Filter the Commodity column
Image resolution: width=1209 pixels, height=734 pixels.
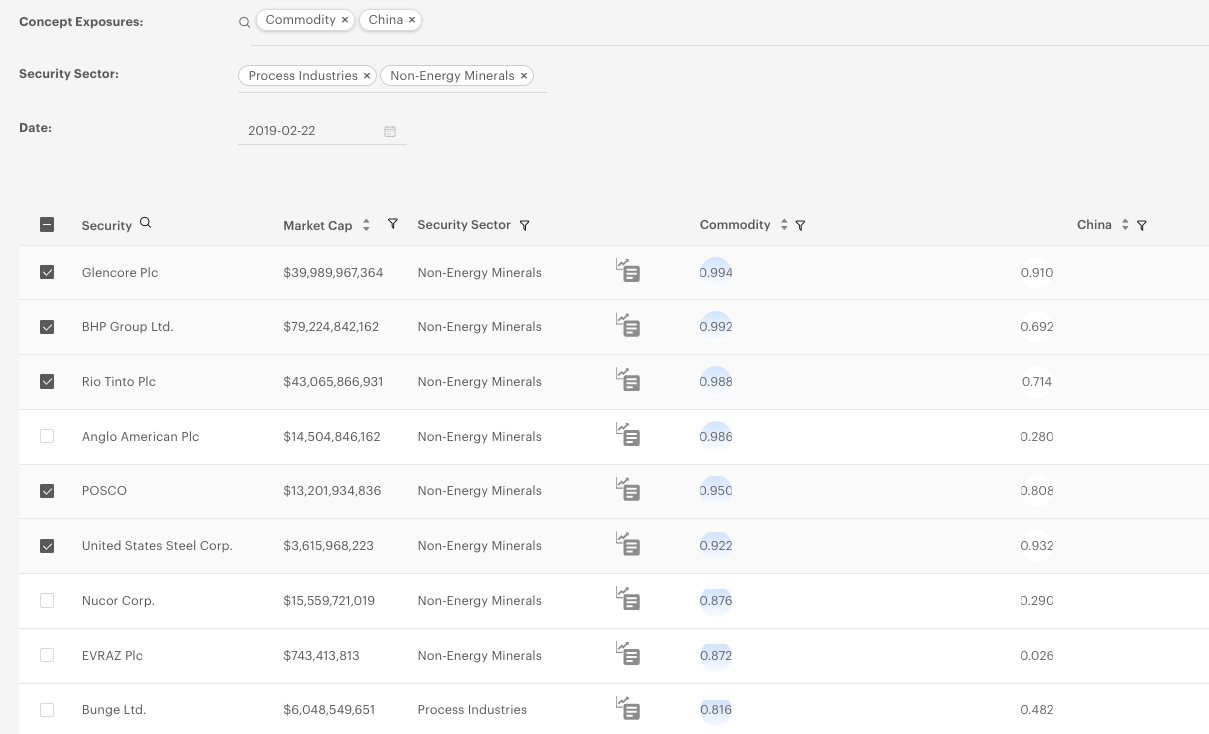(x=800, y=225)
